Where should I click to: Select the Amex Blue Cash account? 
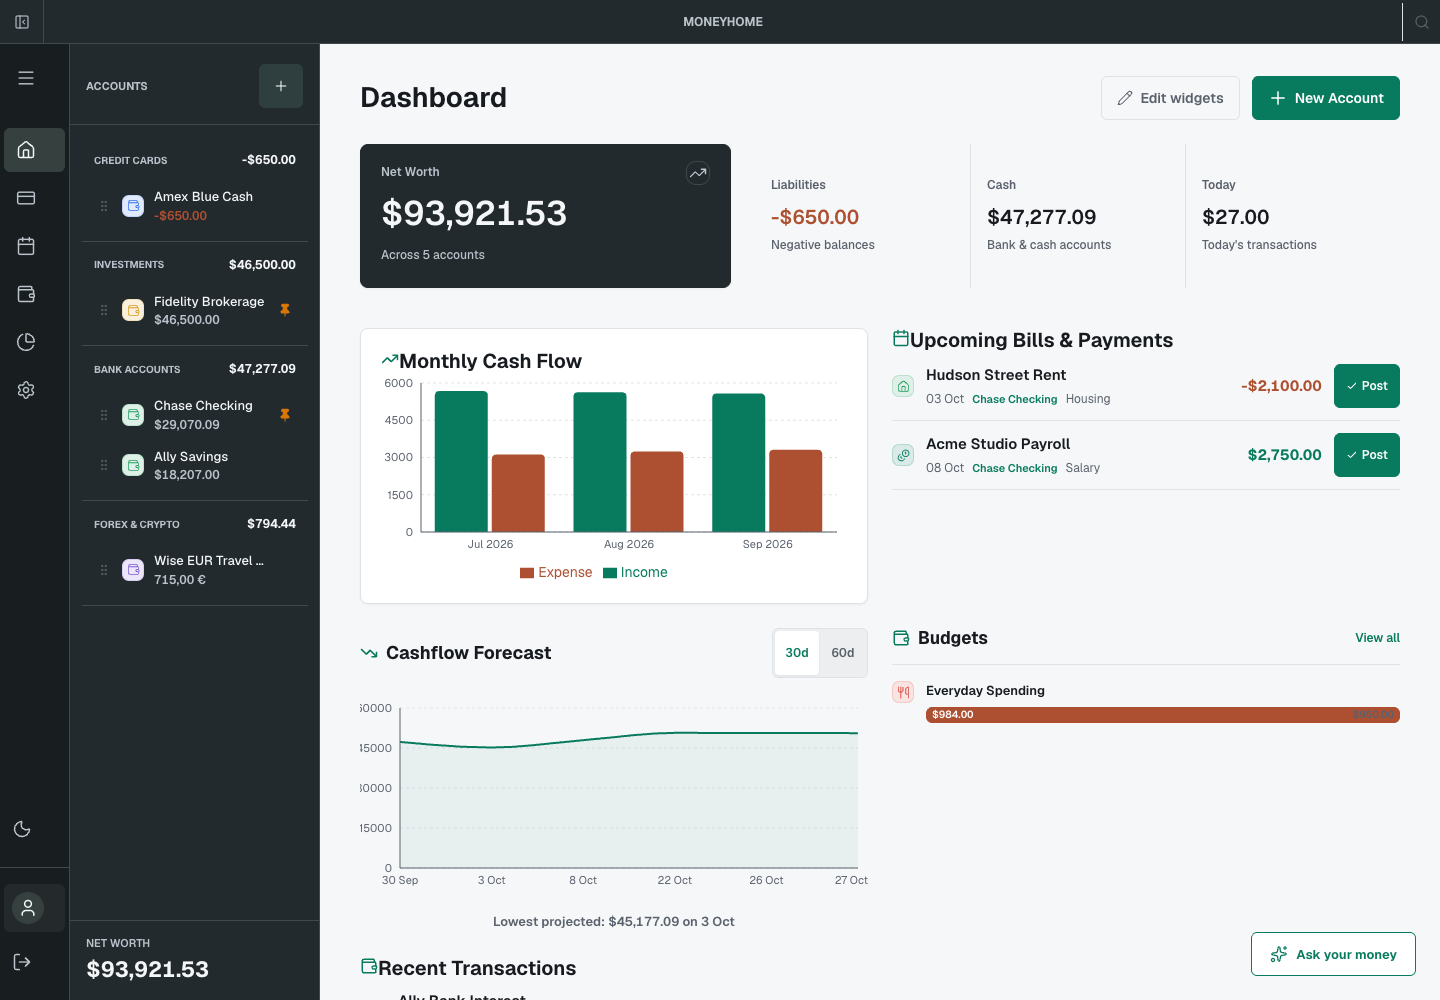195,206
